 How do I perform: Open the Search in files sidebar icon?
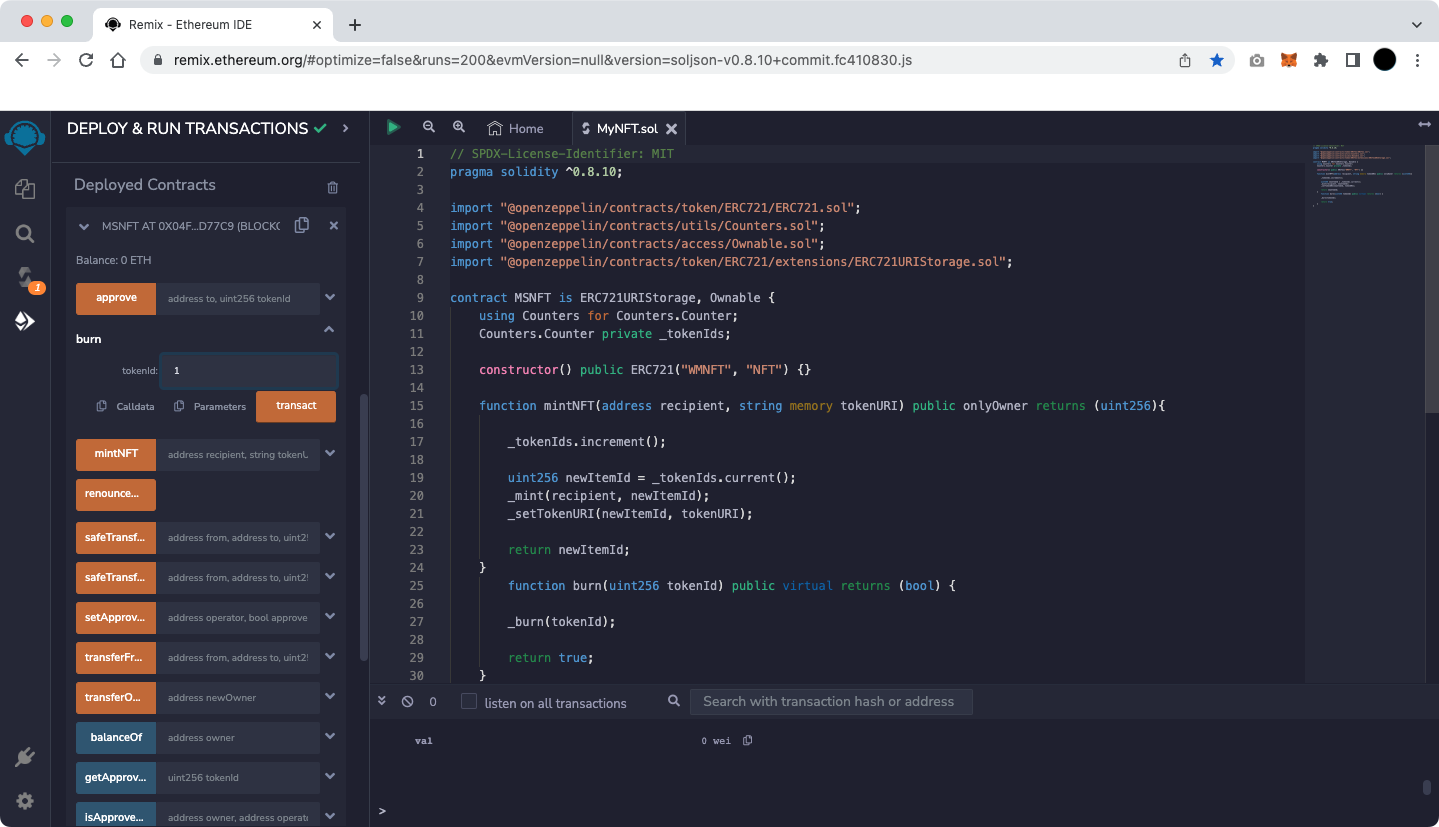point(25,234)
